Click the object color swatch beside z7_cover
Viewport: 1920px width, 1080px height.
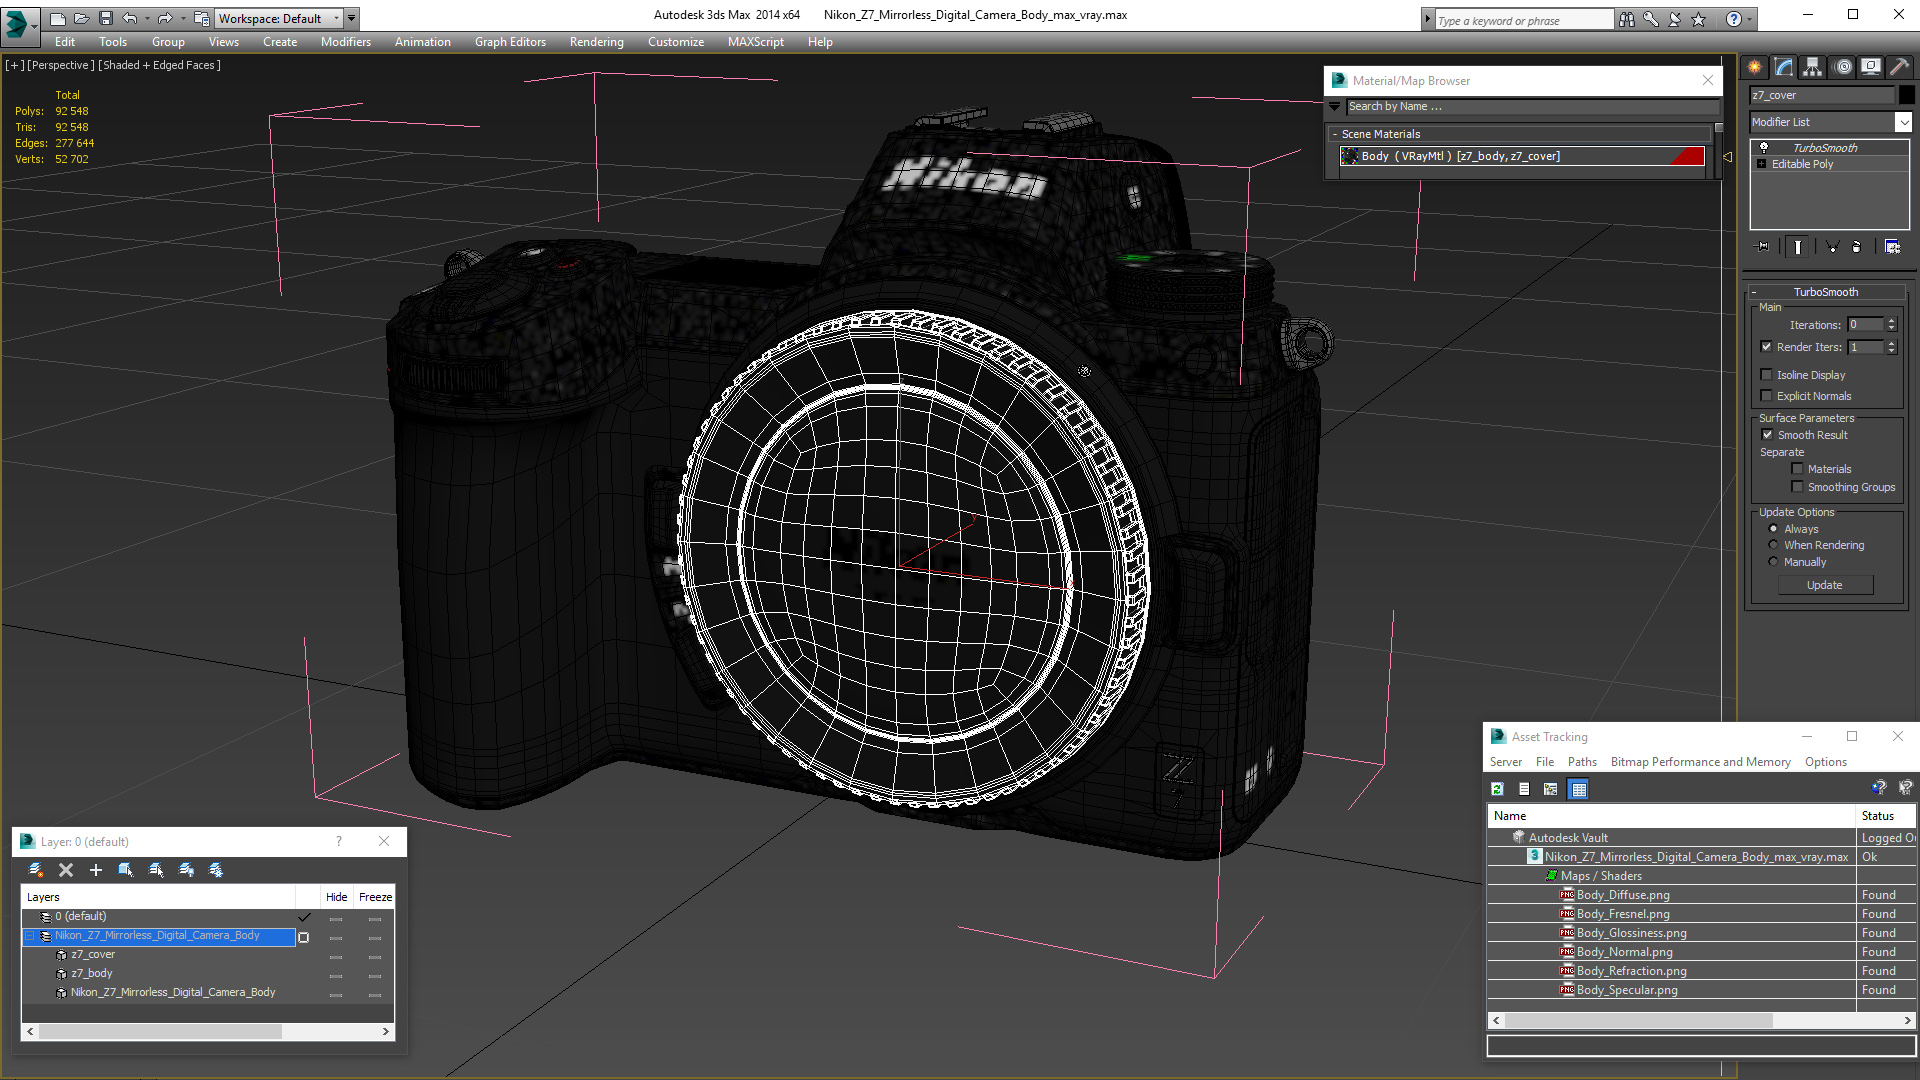coord(1907,95)
